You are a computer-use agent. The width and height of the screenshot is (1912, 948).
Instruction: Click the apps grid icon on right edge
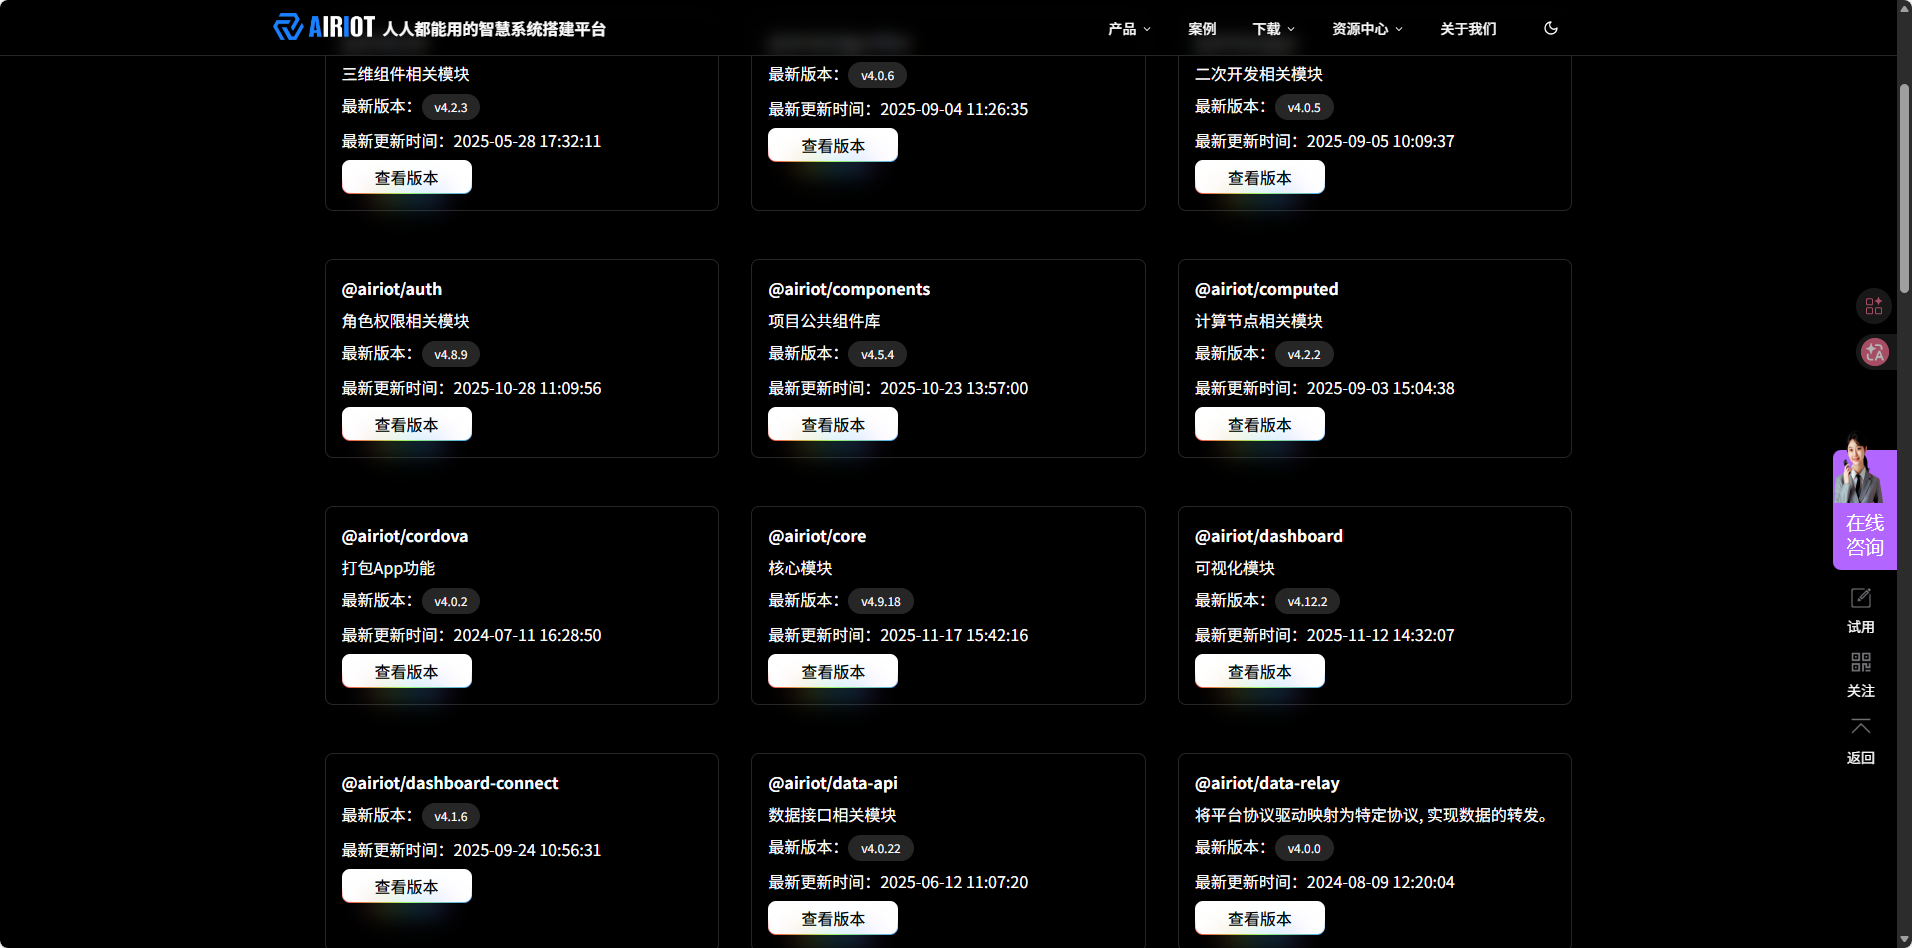coord(1873,306)
